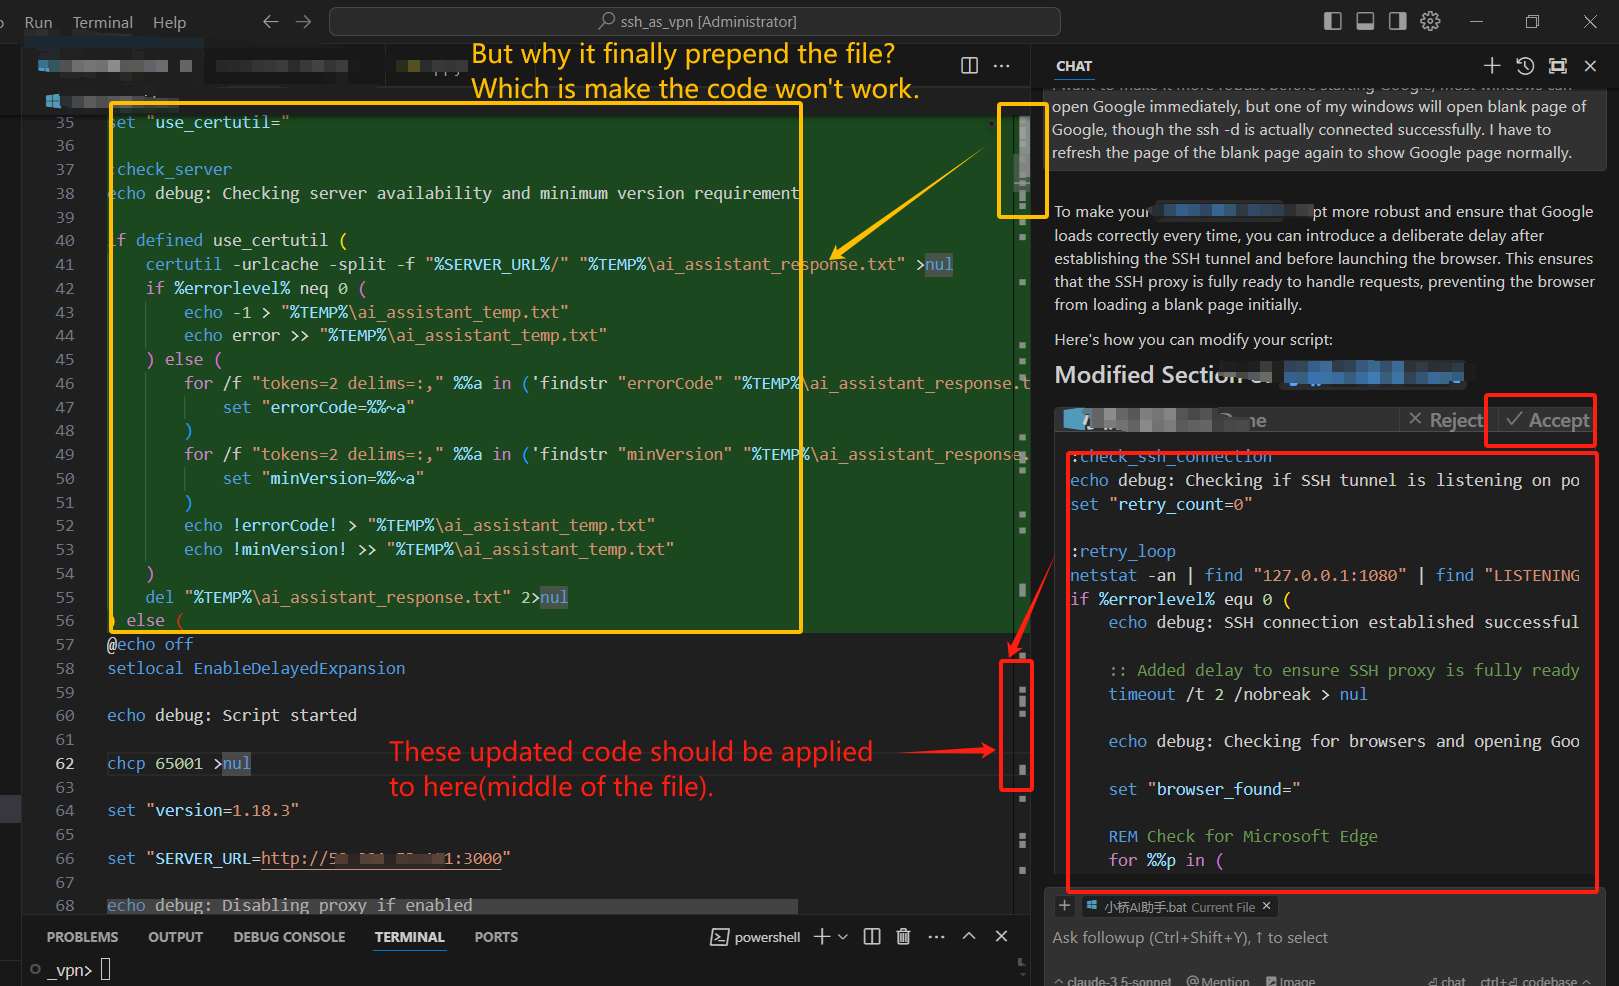
Task: Click the Image attach button
Action: coord(1290,981)
